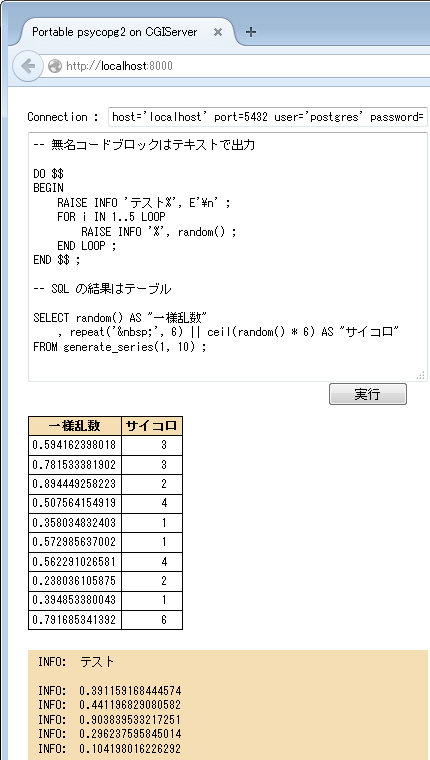The height and width of the screenshot is (760, 430).
Task: Click inside the SQL query text area
Action: [x=228, y=257]
